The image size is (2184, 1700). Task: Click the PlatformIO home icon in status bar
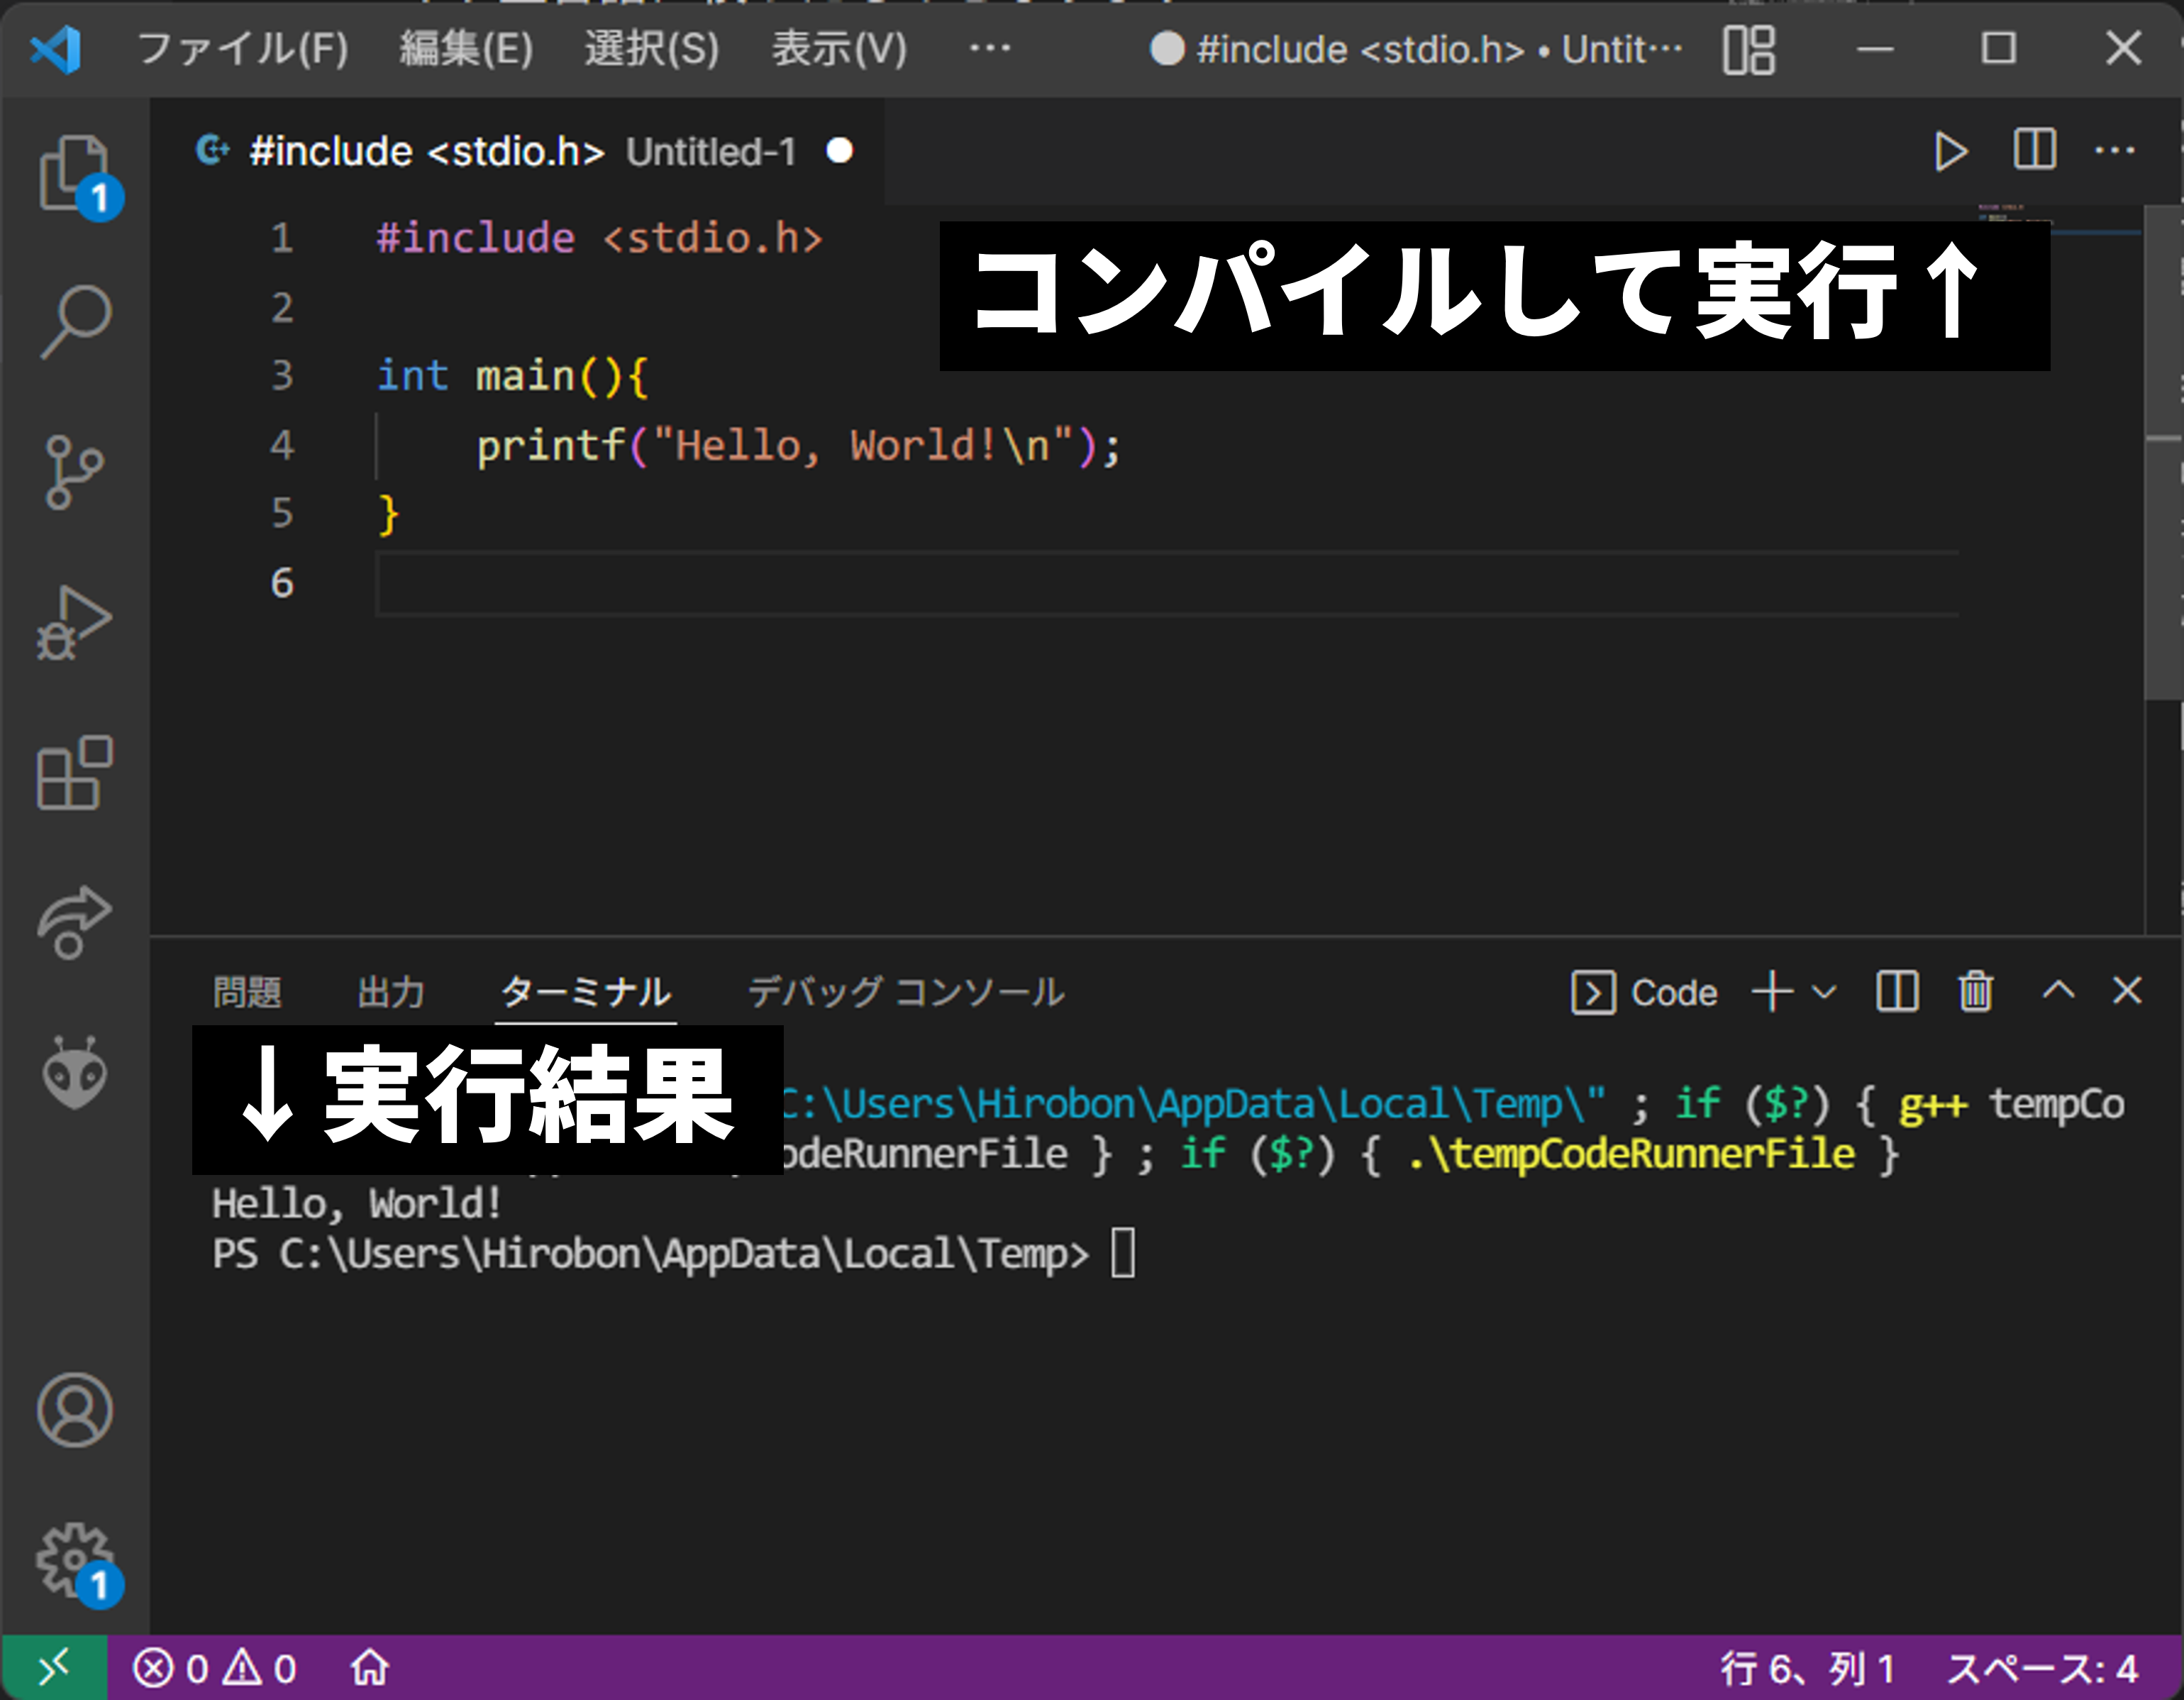click(370, 1668)
